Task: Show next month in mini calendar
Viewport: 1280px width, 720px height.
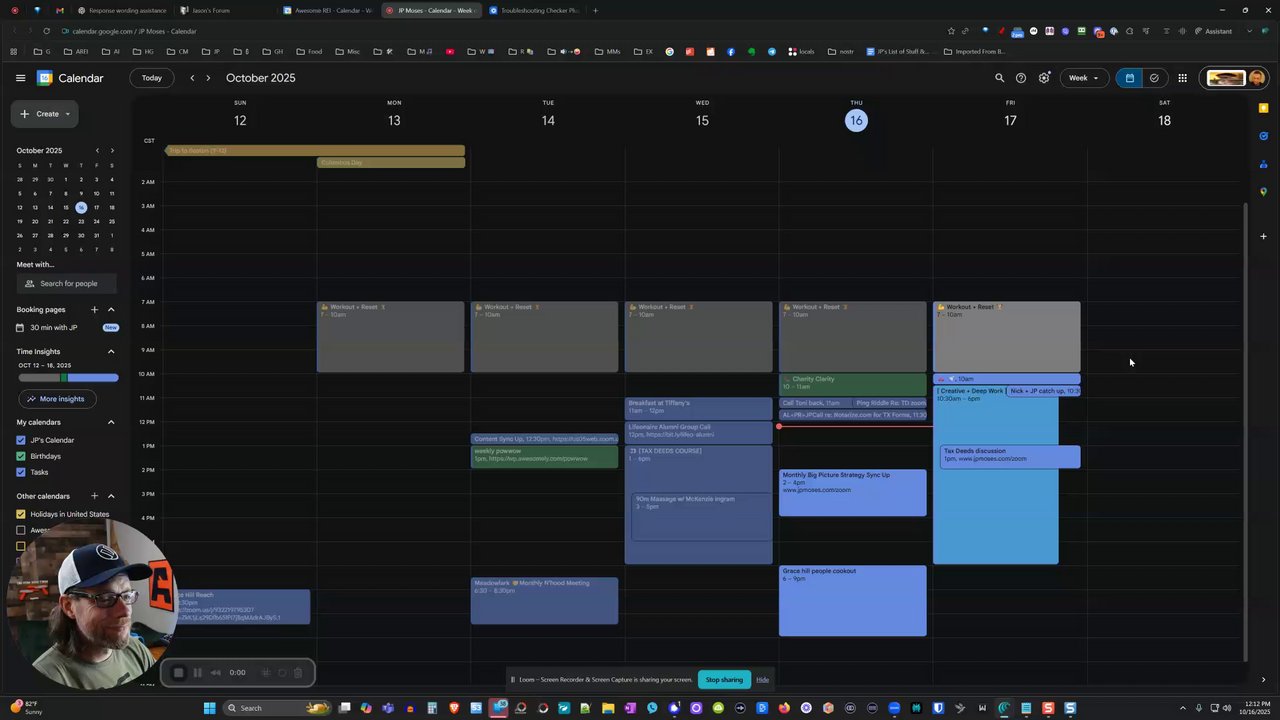Action: point(112,151)
